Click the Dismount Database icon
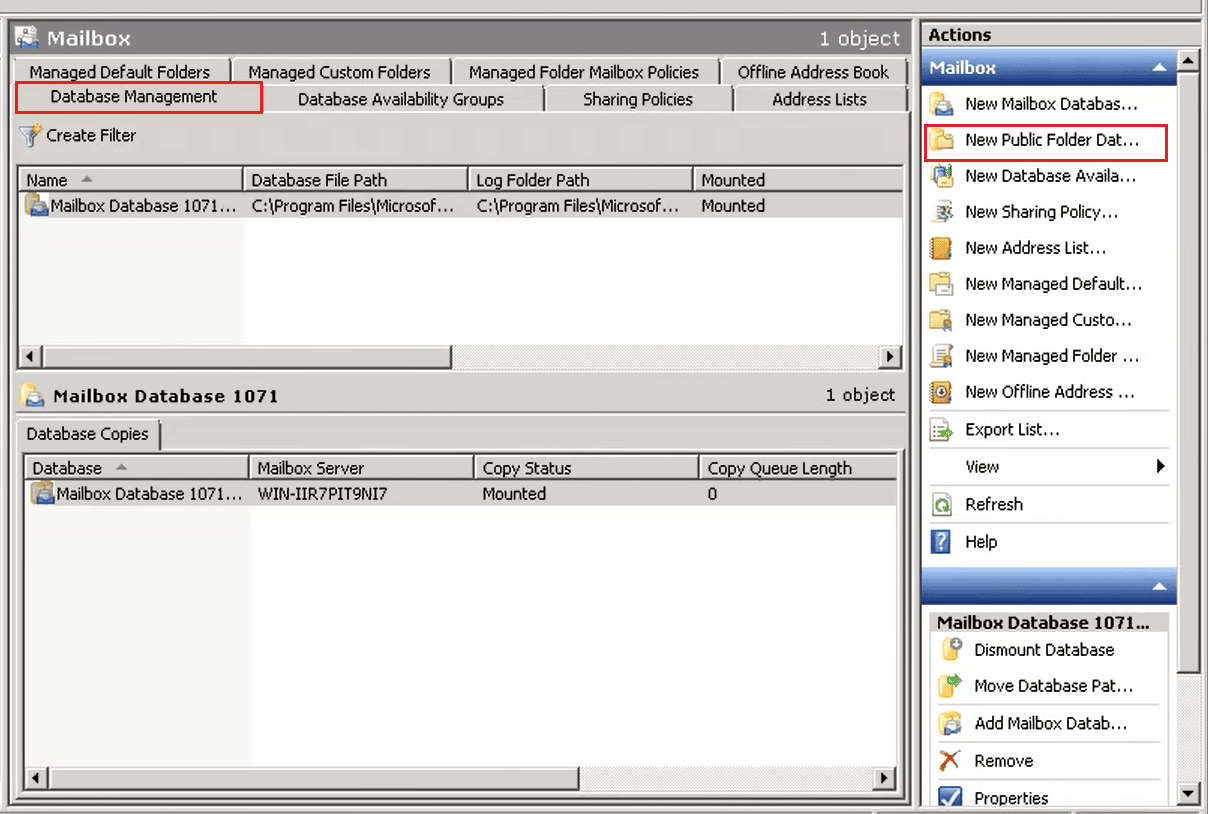This screenshot has width=1208, height=814. pyautogui.click(x=950, y=650)
